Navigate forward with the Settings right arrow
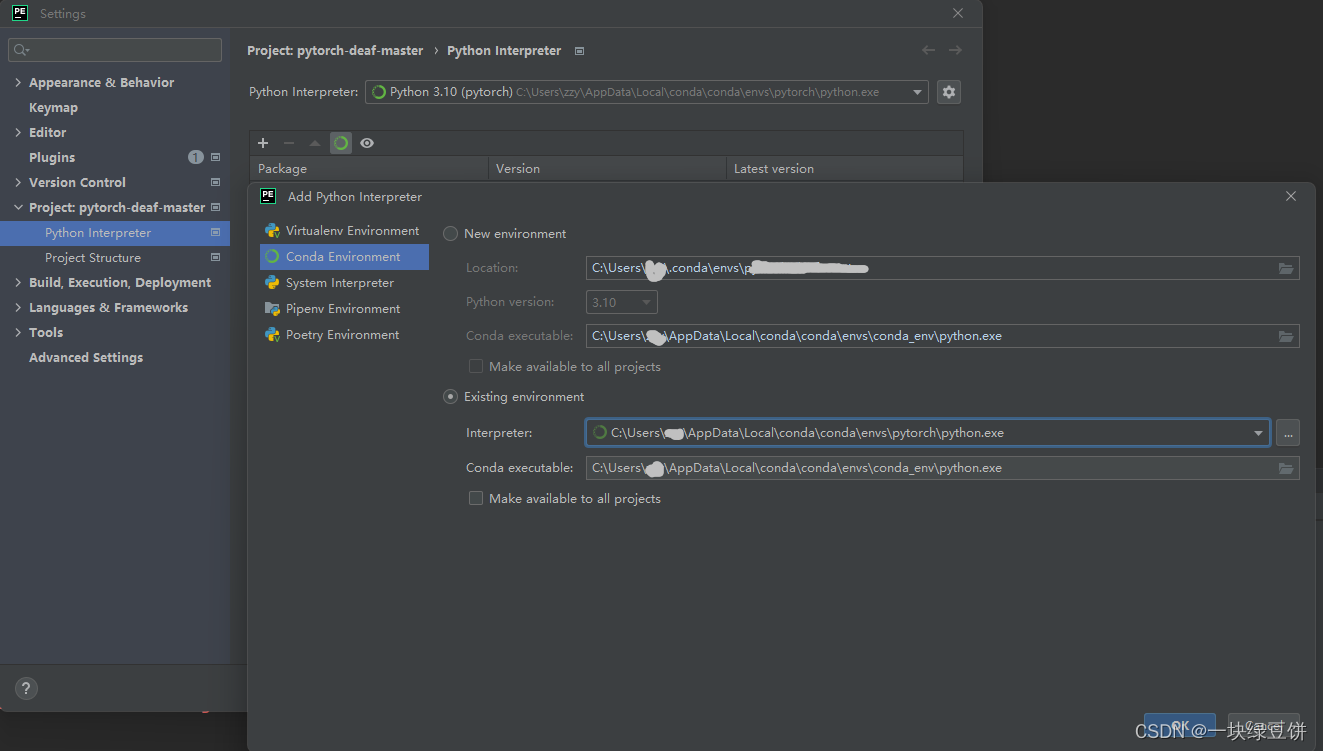This screenshot has height=751, width=1323. coord(955,50)
